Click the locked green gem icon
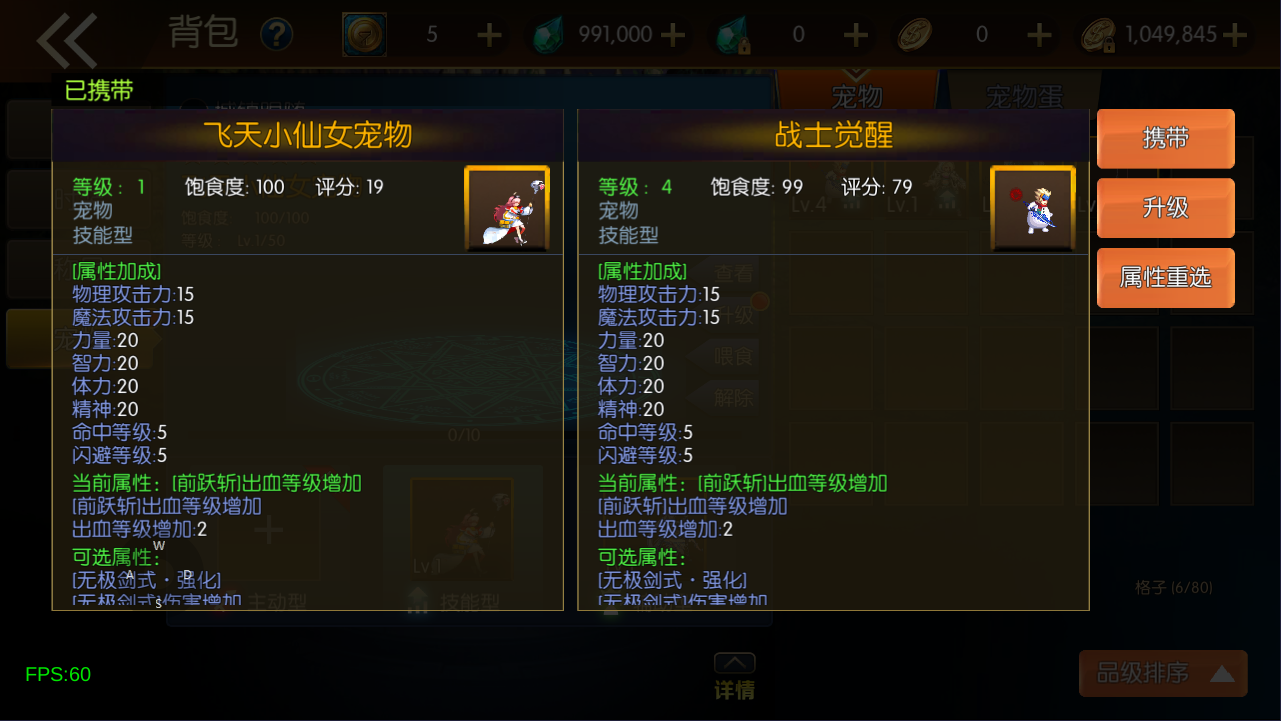The height and width of the screenshot is (721, 1281). click(733, 36)
